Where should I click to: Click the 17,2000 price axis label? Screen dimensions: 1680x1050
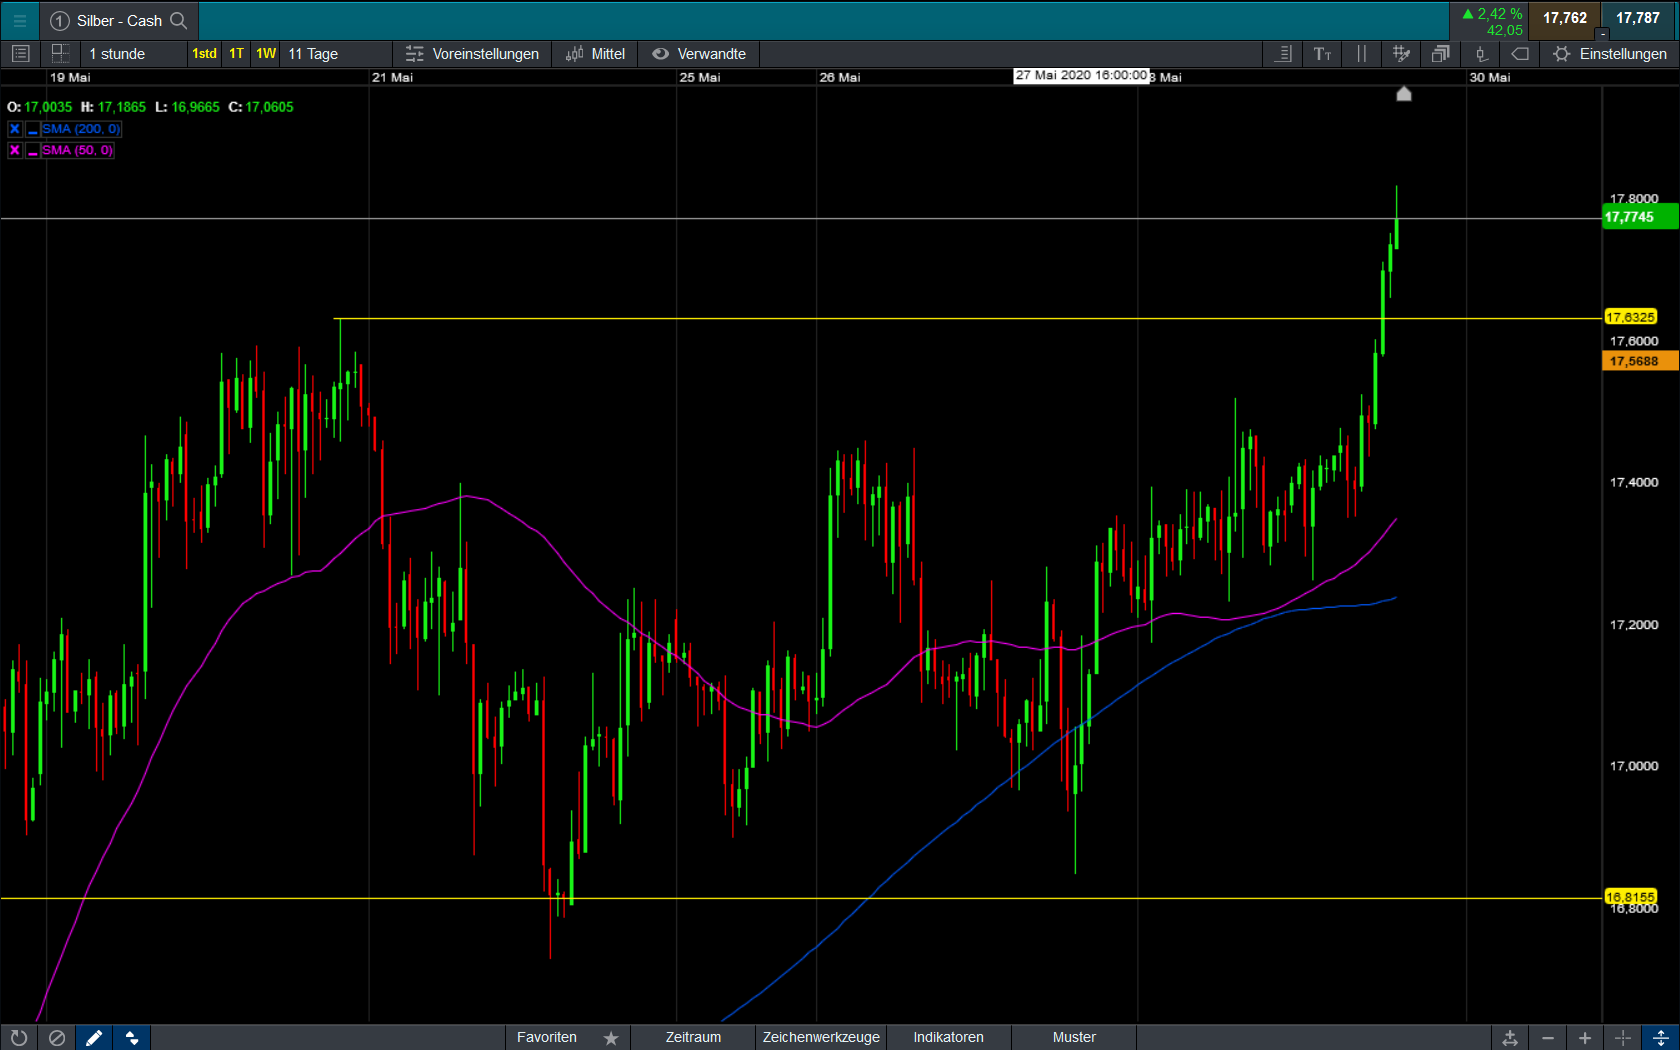point(1634,625)
